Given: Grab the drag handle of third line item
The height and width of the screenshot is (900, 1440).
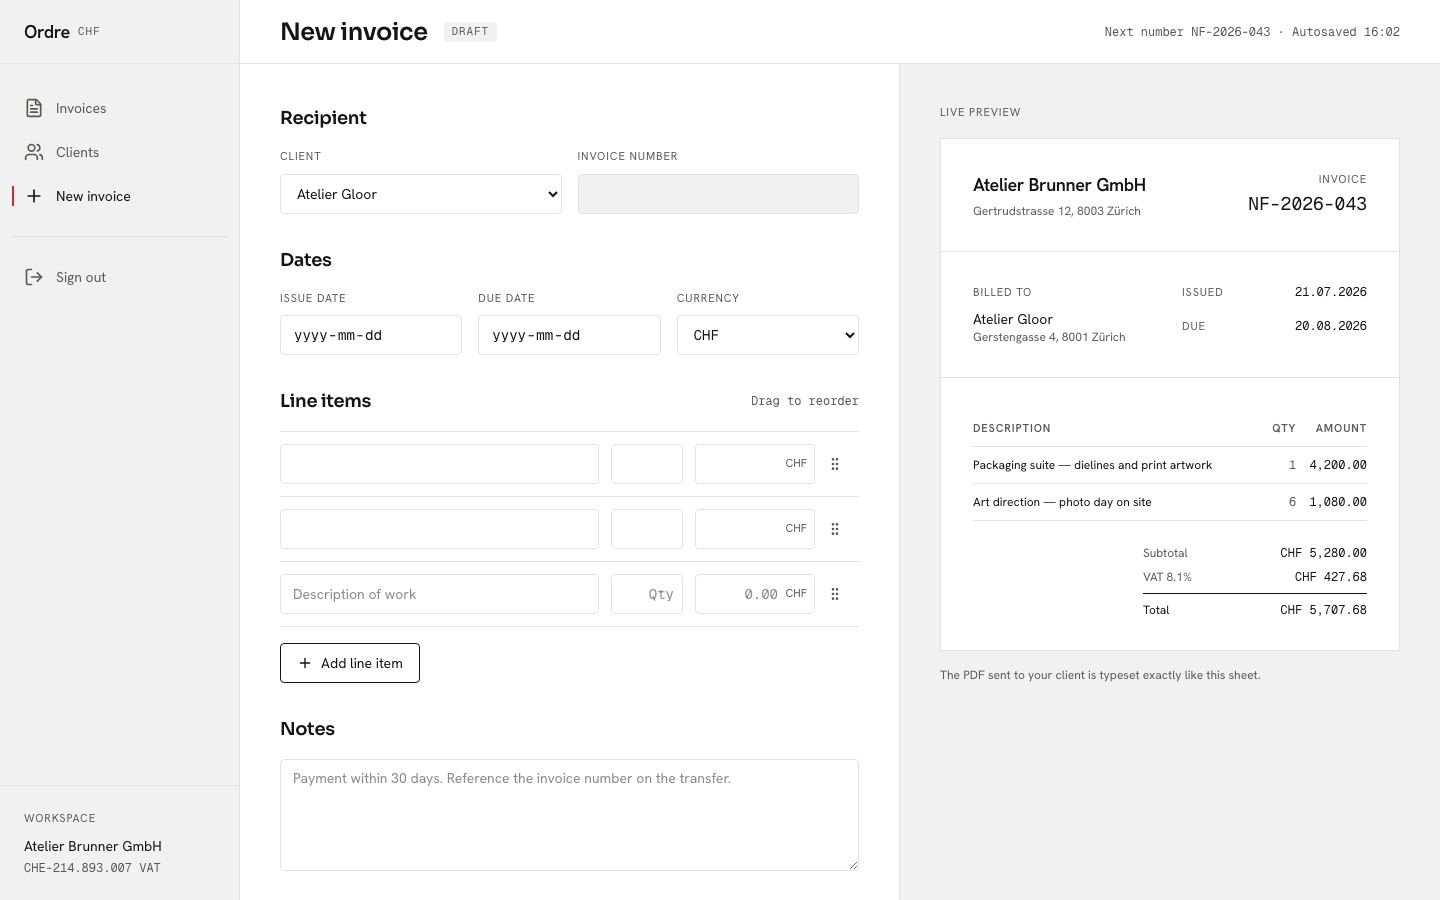Looking at the screenshot, I should (x=835, y=594).
